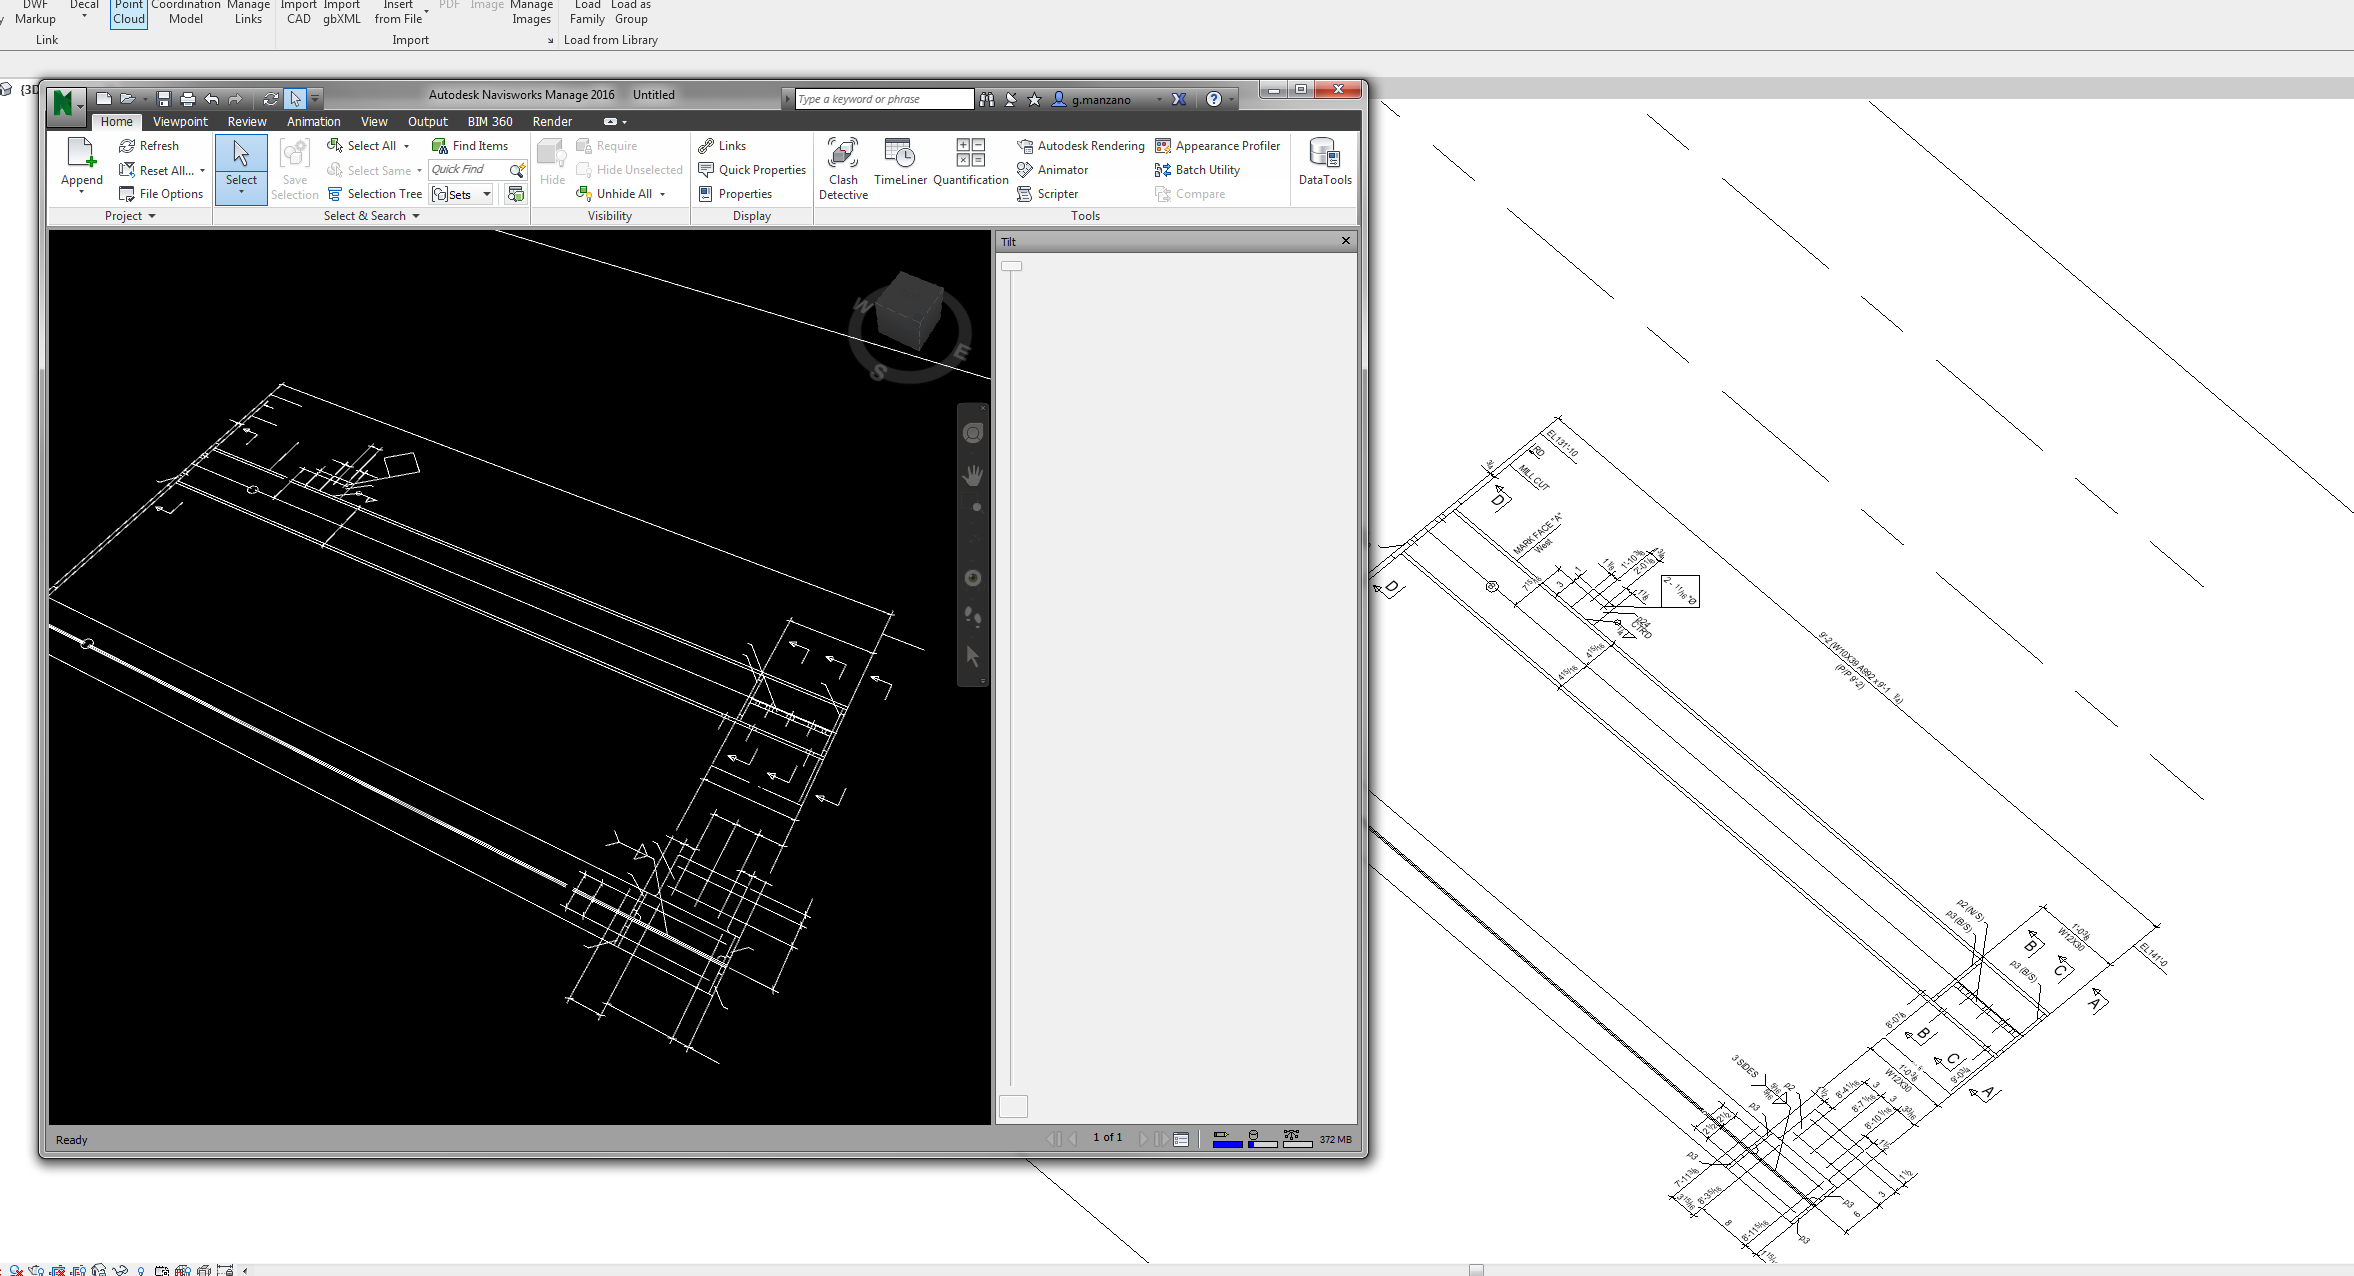Open the Animator tool
The width and height of the screenshot is (2354, 1276).
click(x=1053, y=169)
